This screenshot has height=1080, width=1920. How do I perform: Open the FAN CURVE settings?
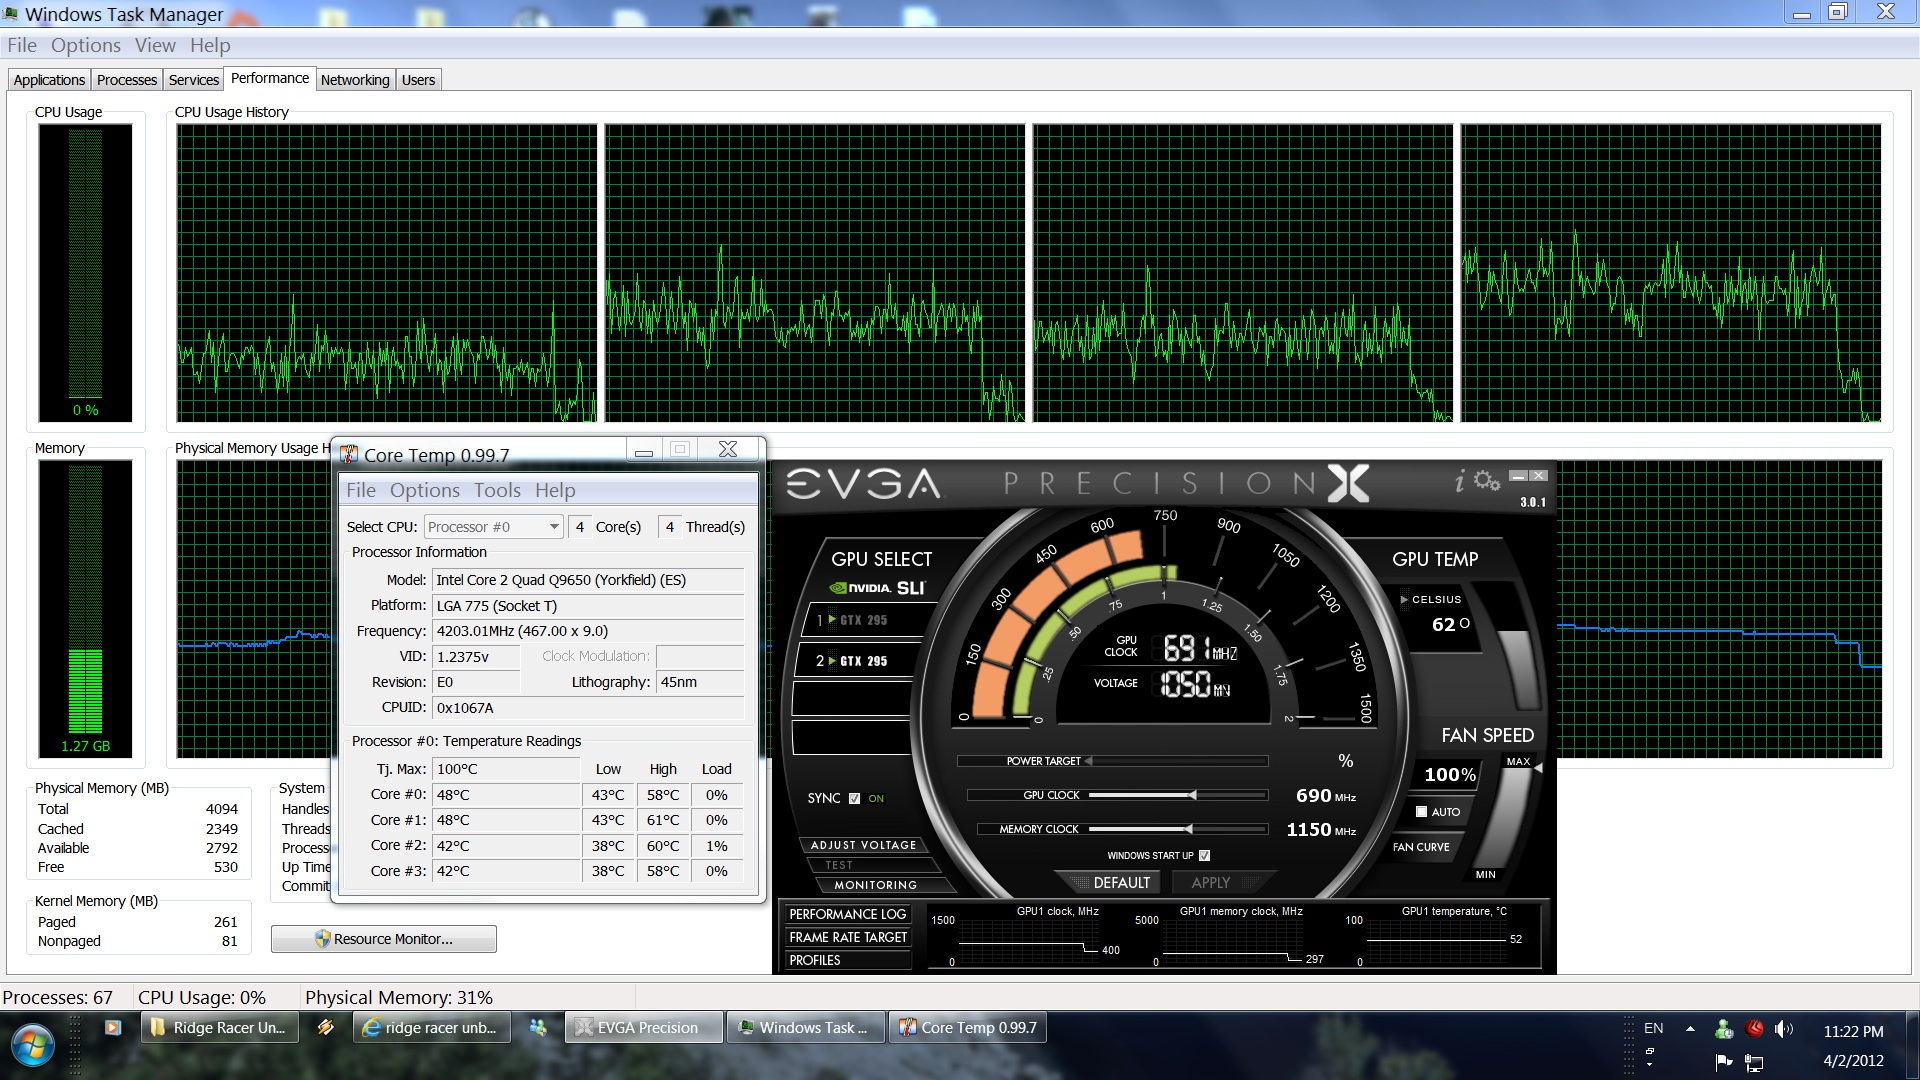tap(1421, 847)
